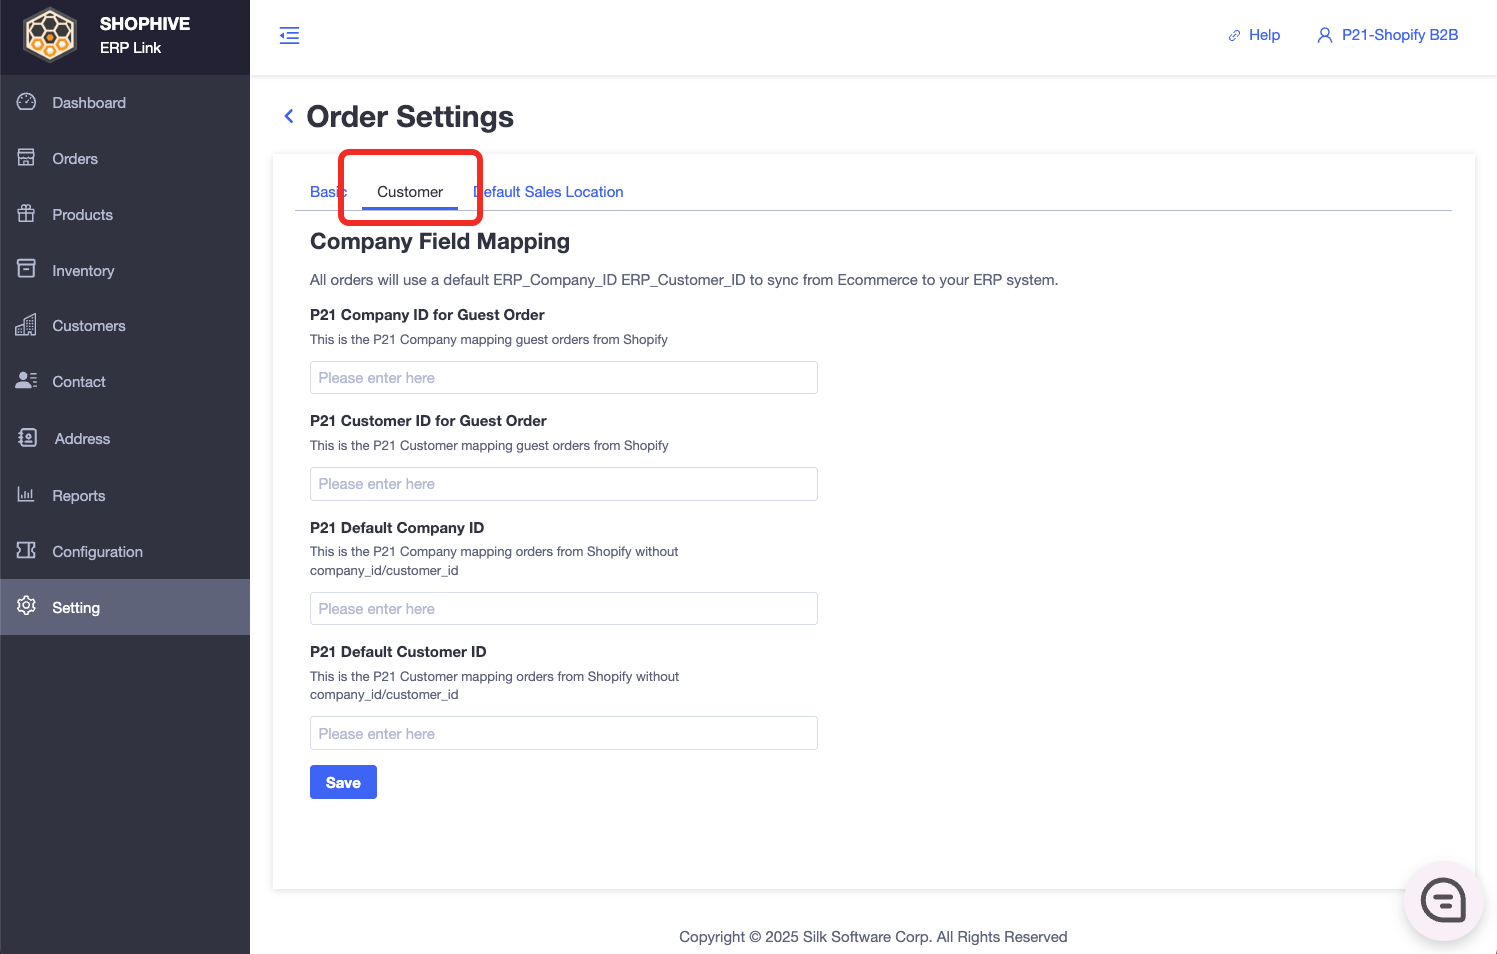Go back using the chevron beside Order Settings
The image size is (1497, 954).
coord(289,116)
